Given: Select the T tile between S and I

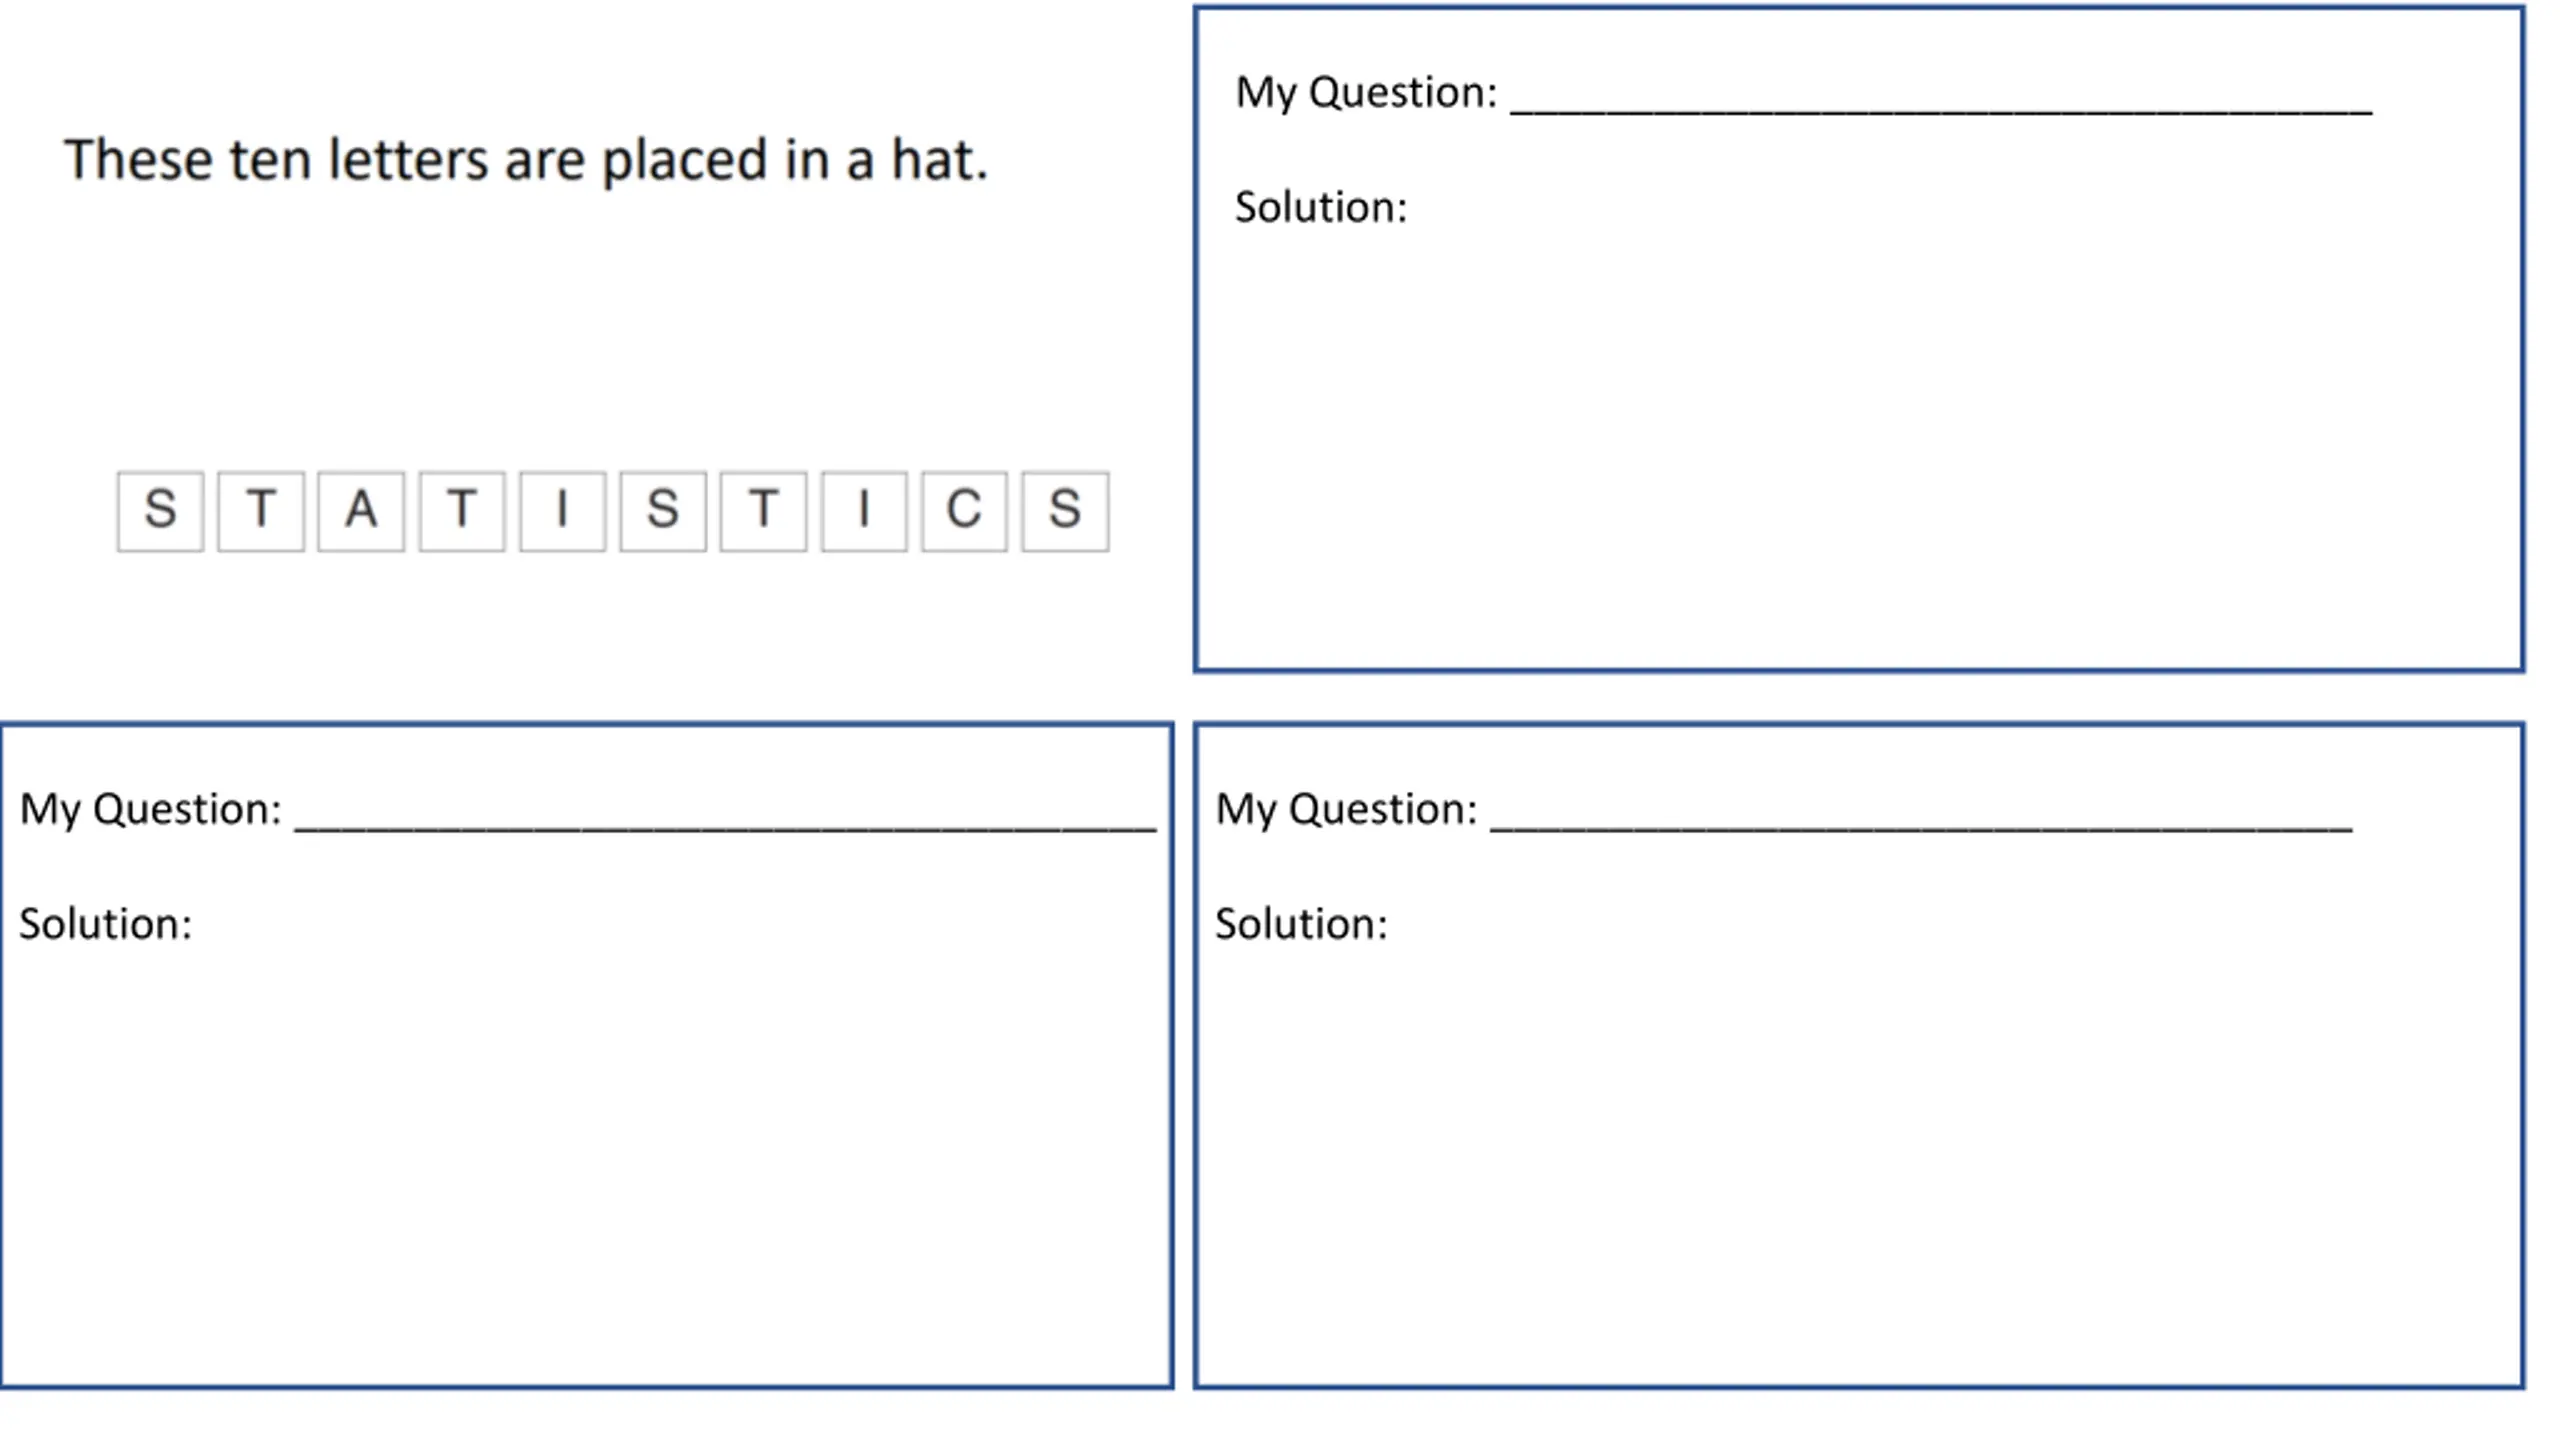Looking at the screenshot, I should 763,511.
